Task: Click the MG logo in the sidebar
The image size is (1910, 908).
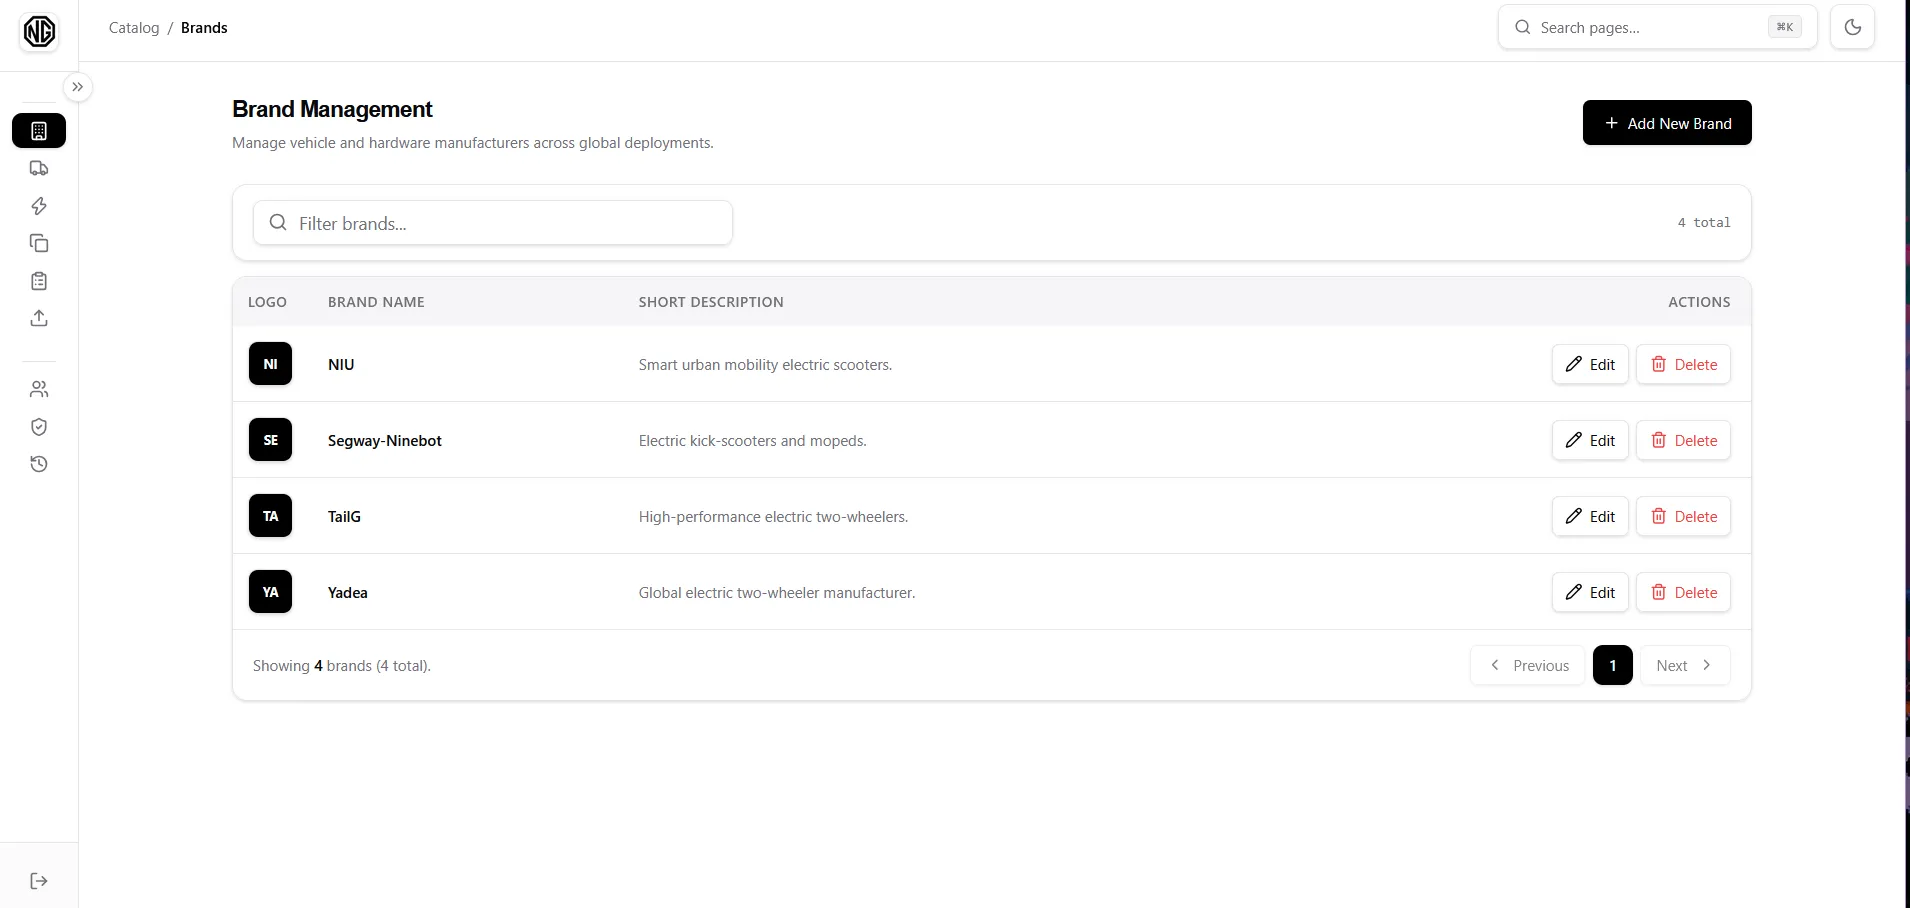Action: pos(39,32)
